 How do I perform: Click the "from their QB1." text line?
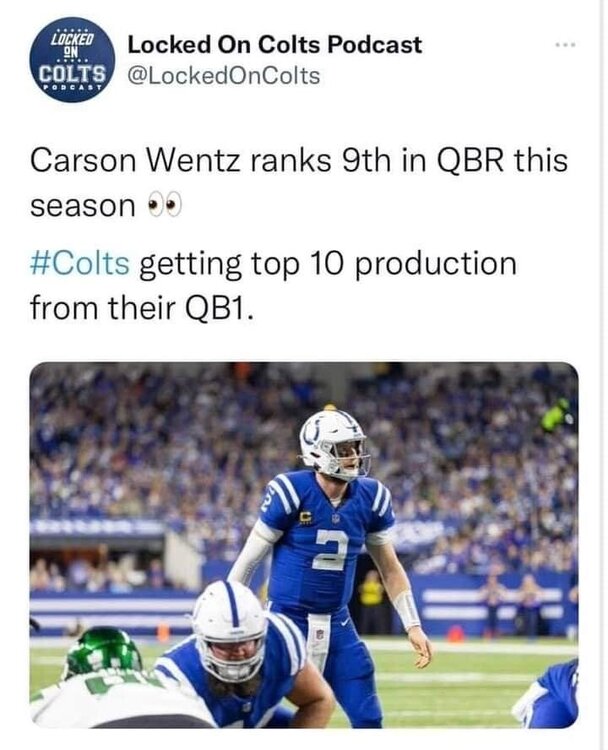click(x=143, y=308)
